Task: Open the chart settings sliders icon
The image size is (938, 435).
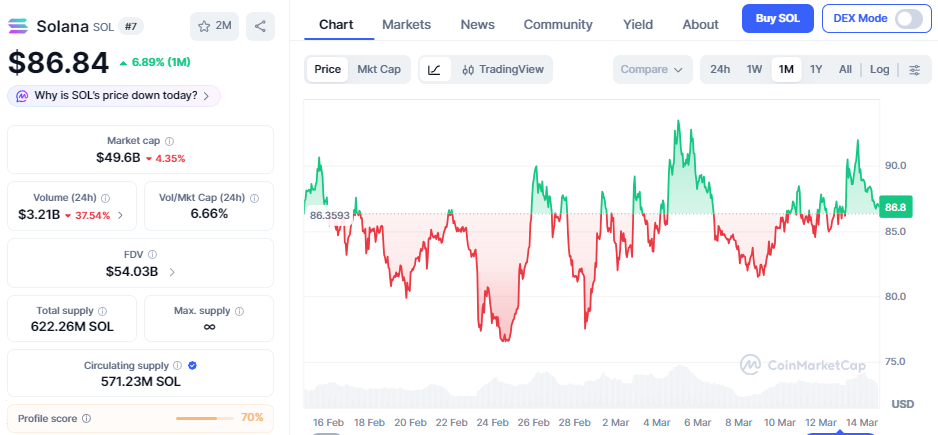Action: 914,69
